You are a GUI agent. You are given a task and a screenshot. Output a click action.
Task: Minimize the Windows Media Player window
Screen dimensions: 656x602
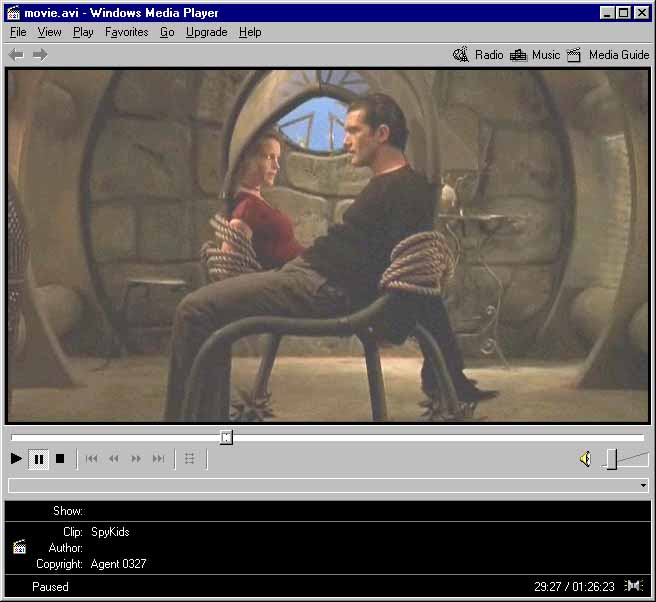[606, 13]
